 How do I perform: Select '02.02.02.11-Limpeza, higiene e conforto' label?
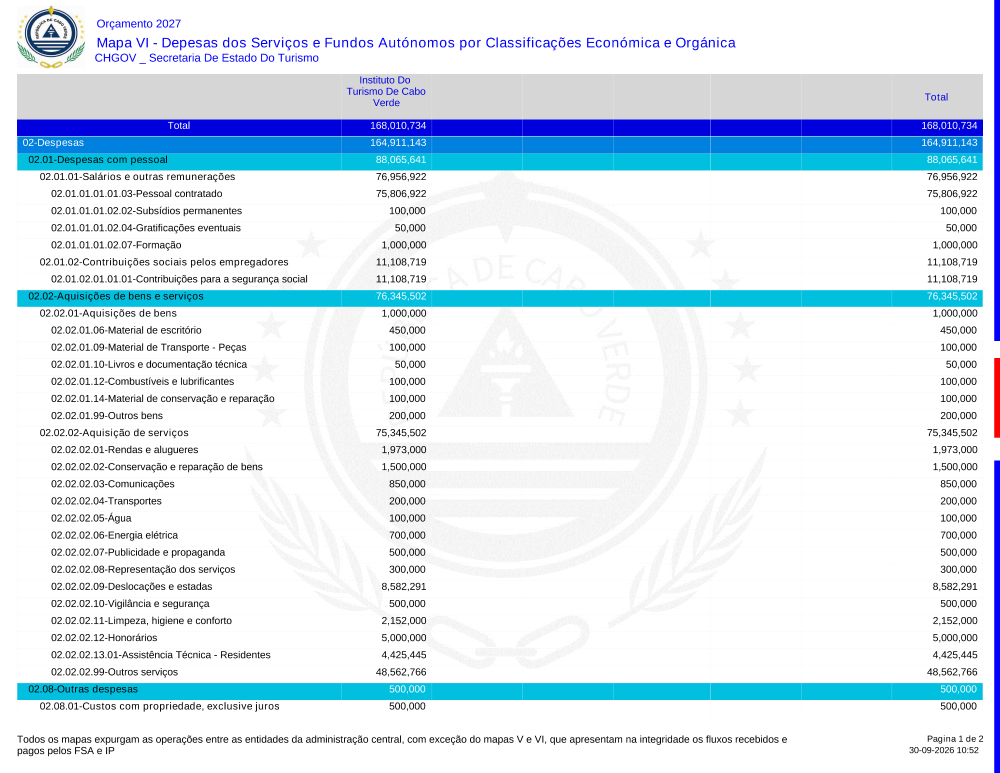(x=142, y=621)
